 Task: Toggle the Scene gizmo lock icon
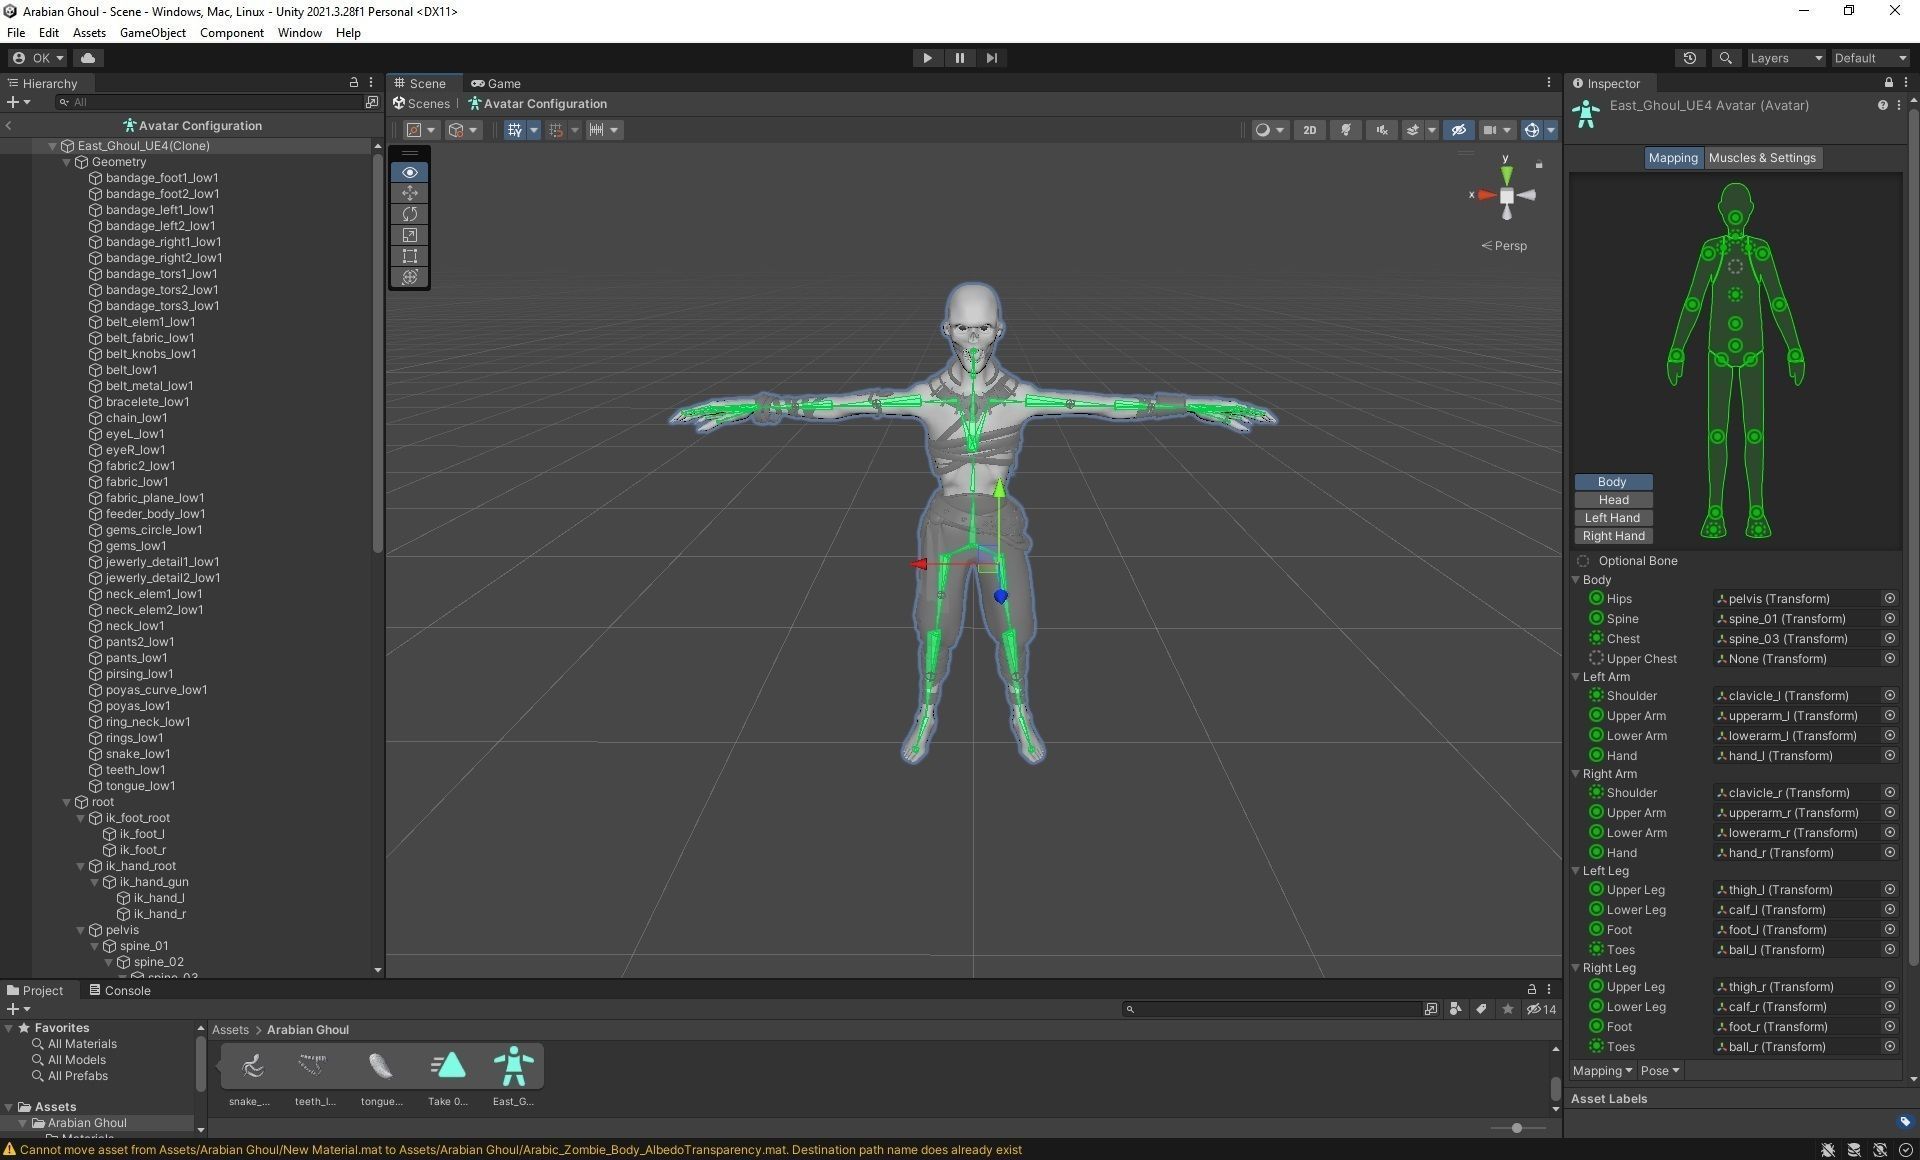pyautogui.click(x=1539, y=164)
